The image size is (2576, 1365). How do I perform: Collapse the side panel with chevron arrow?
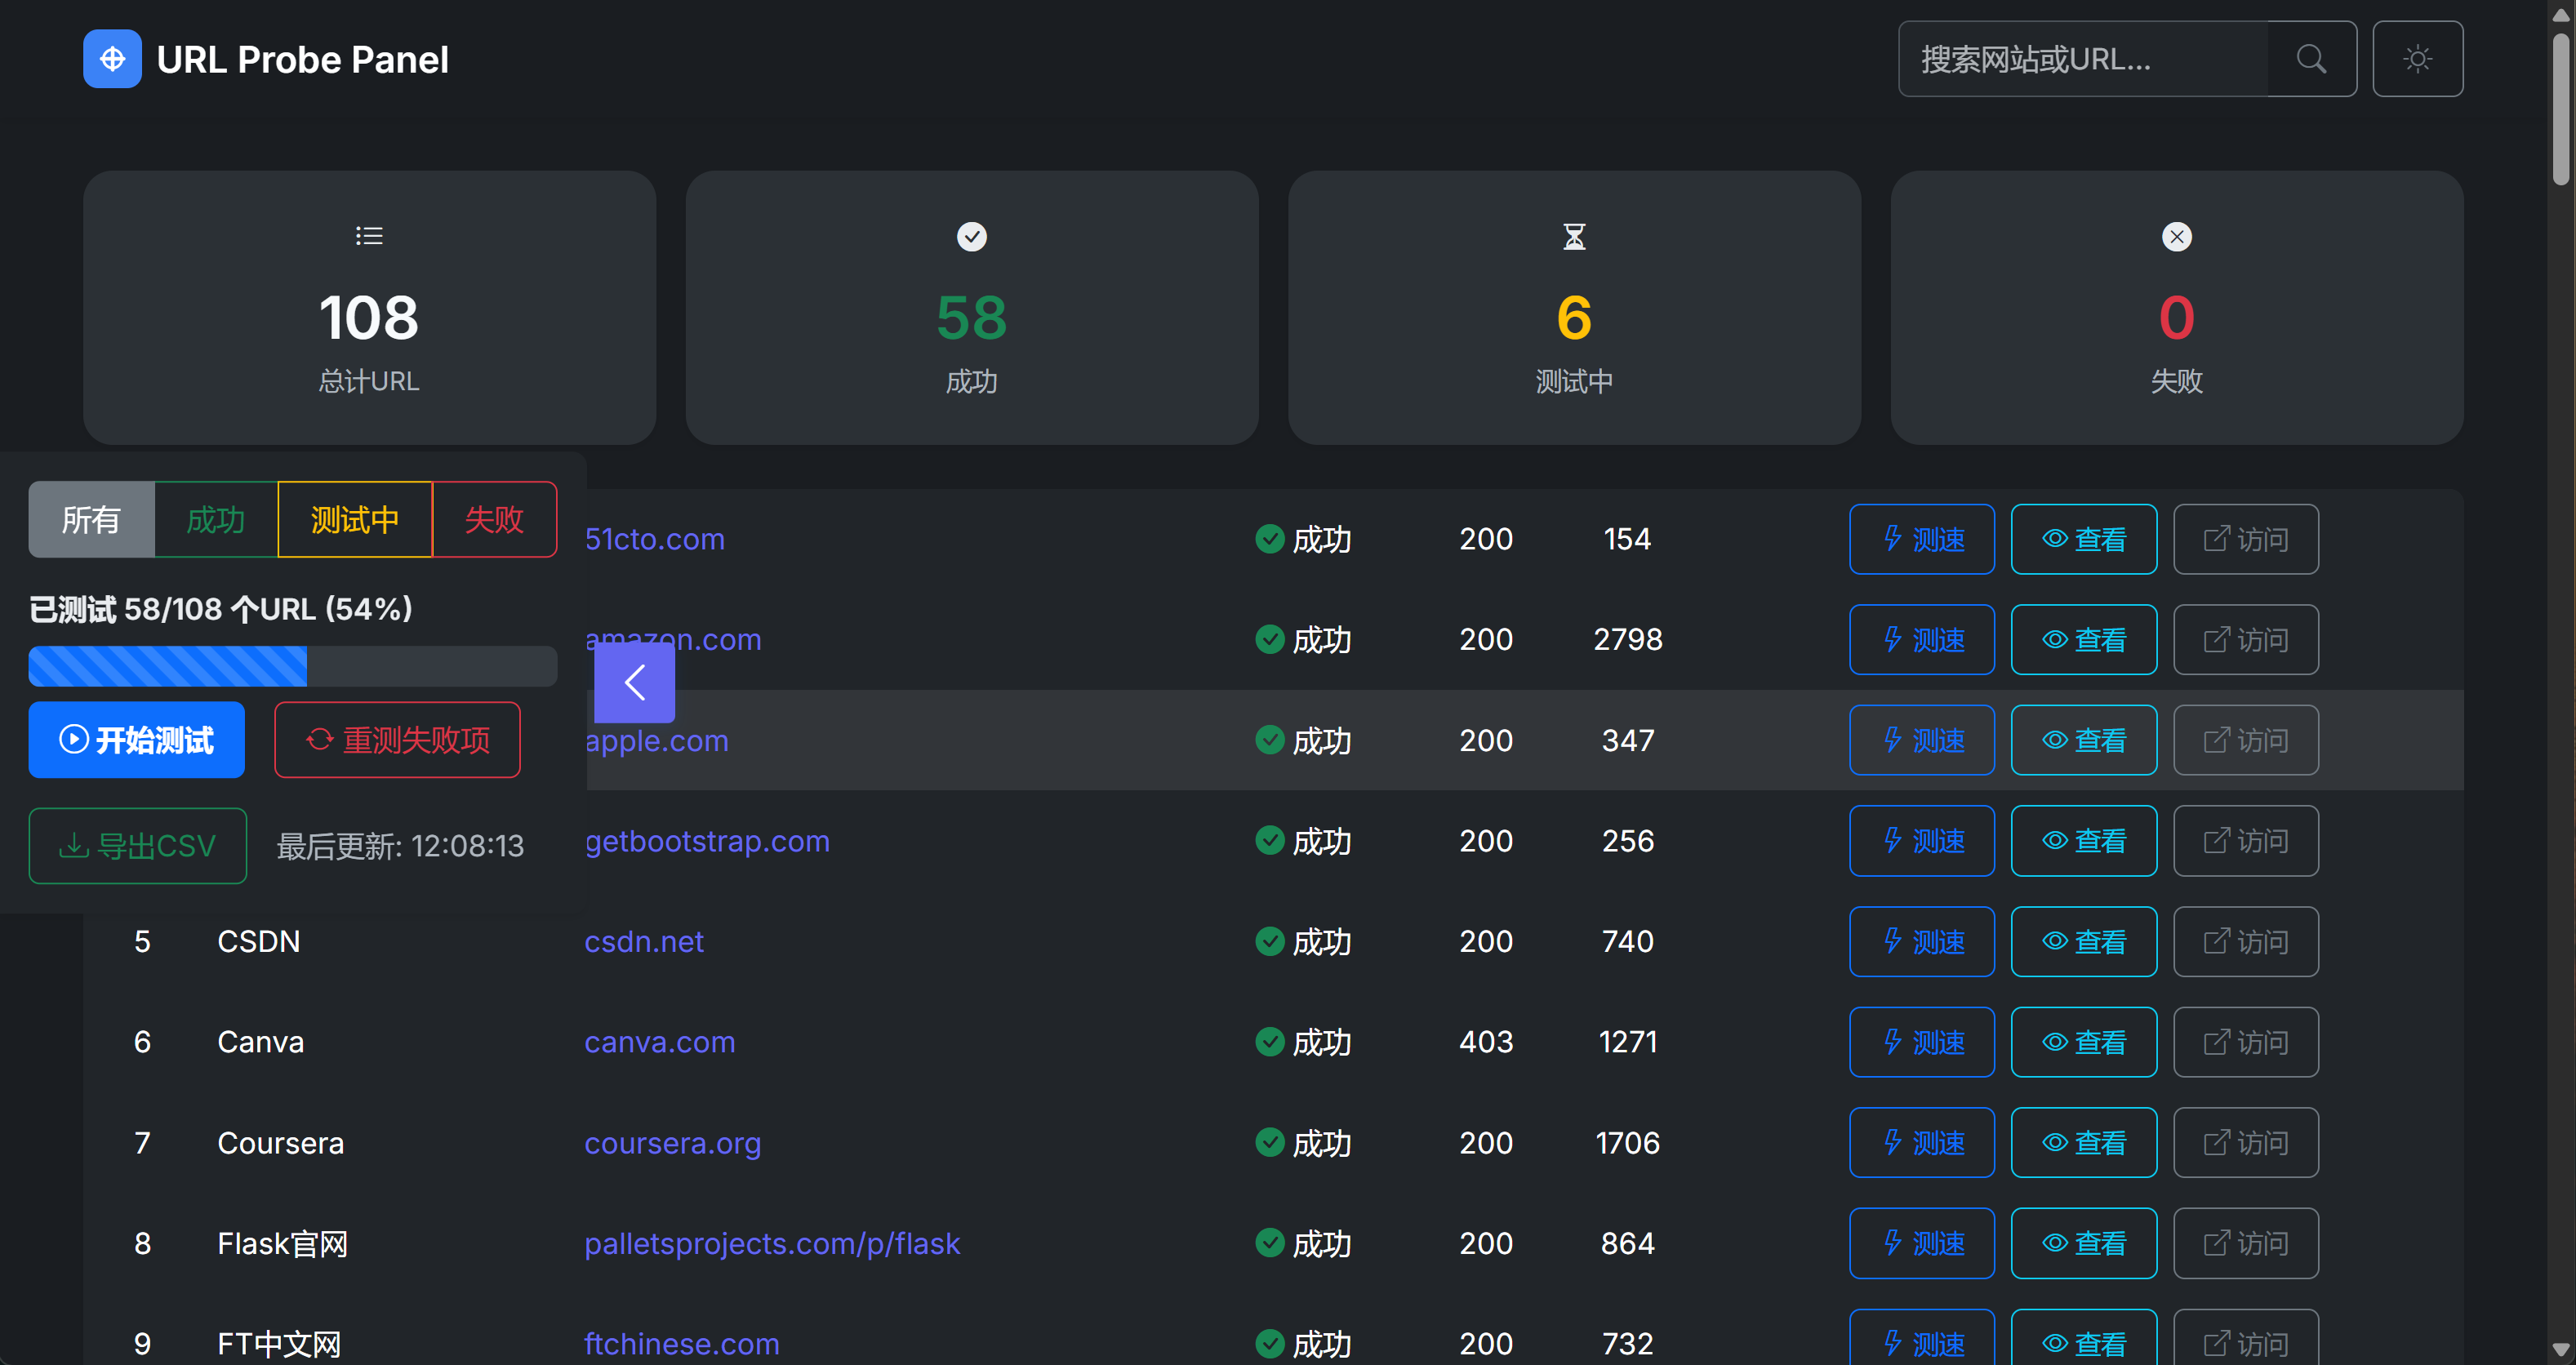634,683
